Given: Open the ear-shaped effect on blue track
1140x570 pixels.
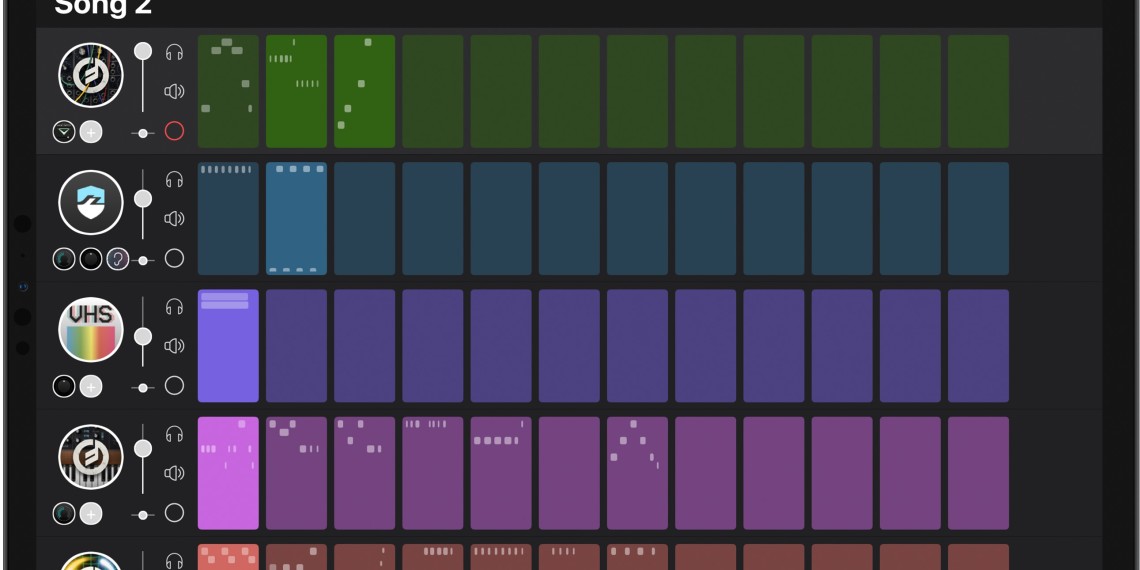Looking at the screenshot, I should click(x=118, y=259).
